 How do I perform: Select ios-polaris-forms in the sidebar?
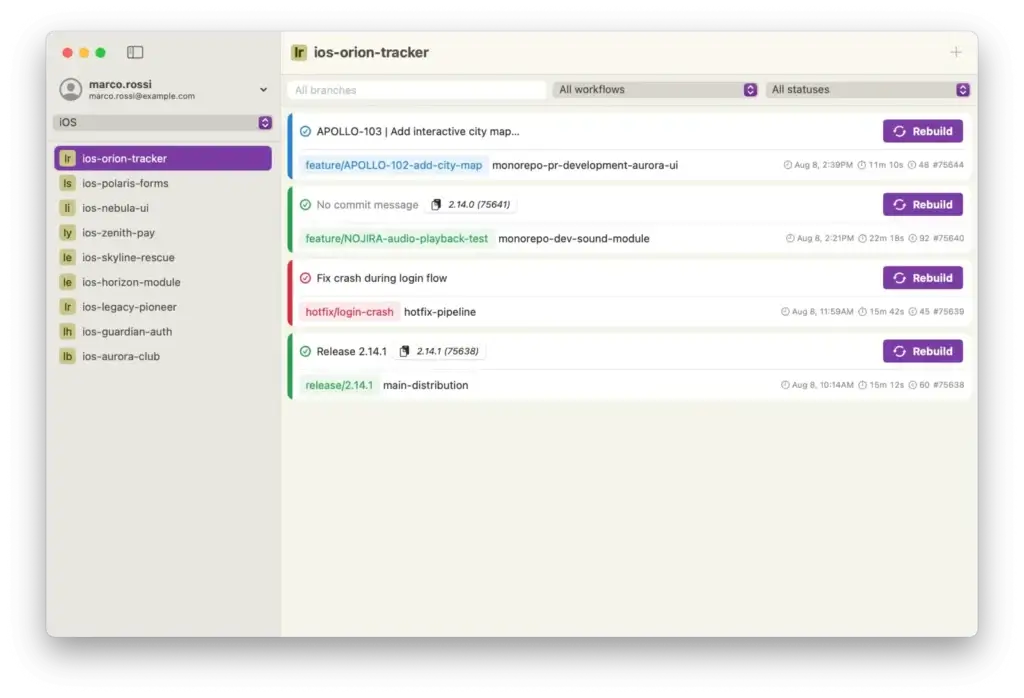pyautogui.click(x=163, y=183)
